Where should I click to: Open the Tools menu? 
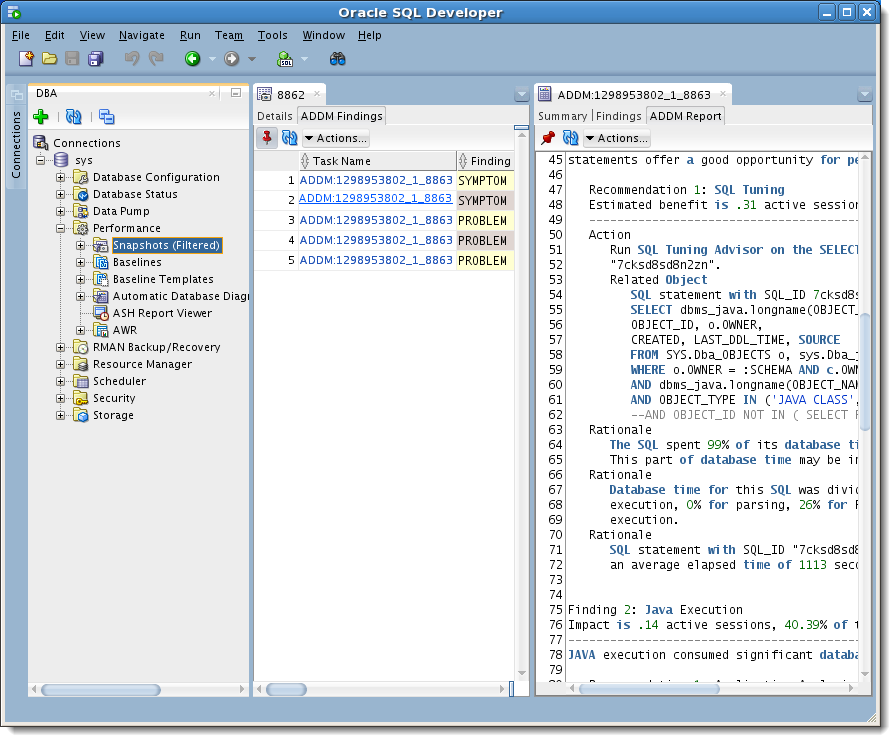272,35
